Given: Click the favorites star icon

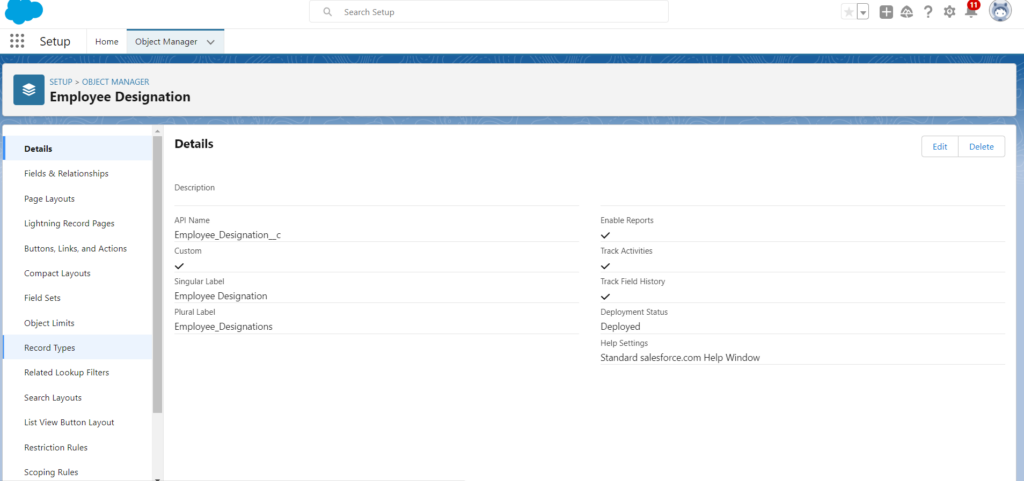Looking at the screenshot, I should [x=848, y=12].
